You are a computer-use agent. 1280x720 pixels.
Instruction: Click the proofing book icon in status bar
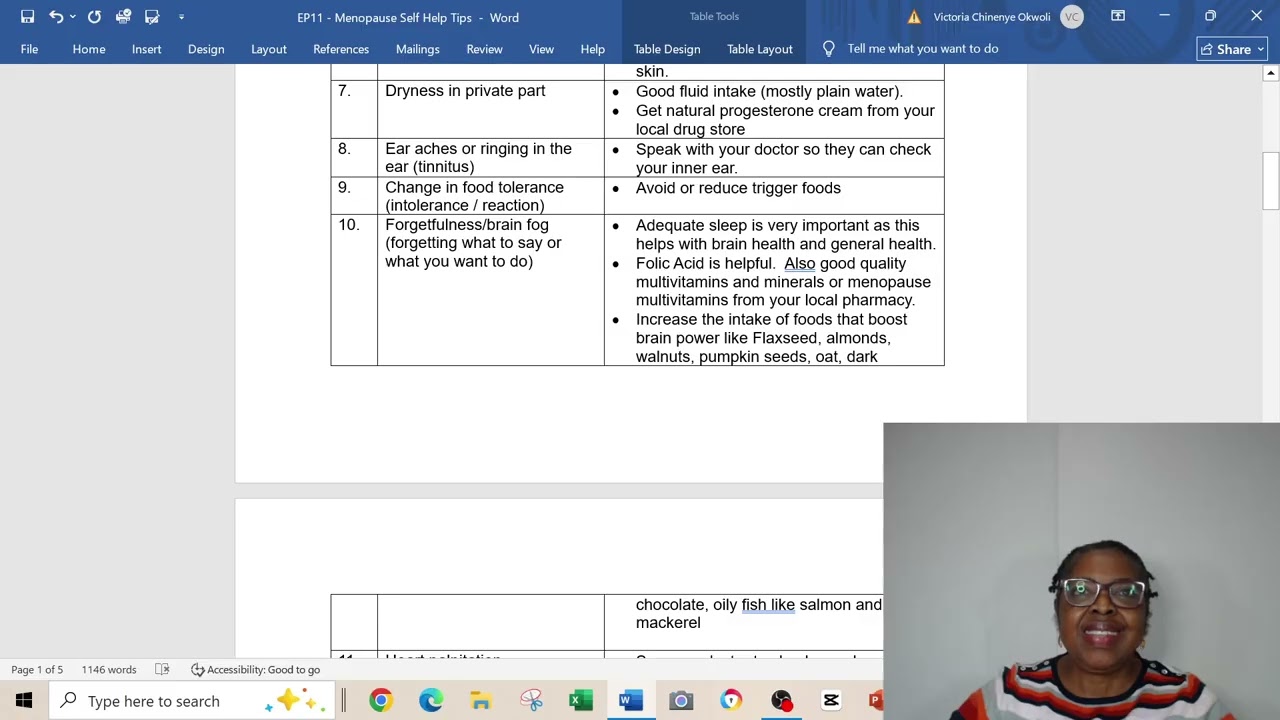click(x=162, y=670)
